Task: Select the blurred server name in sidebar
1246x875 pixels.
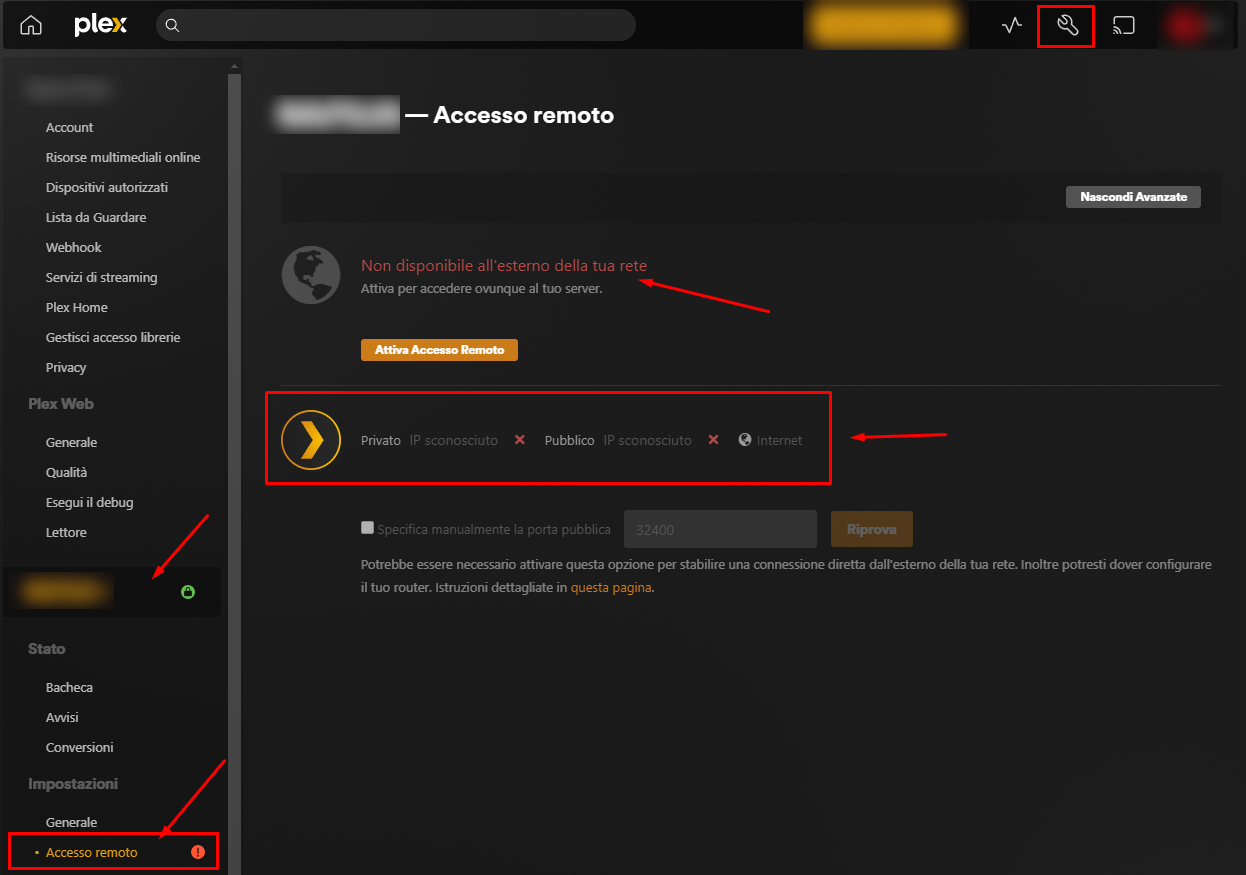Action: point(66,592)
